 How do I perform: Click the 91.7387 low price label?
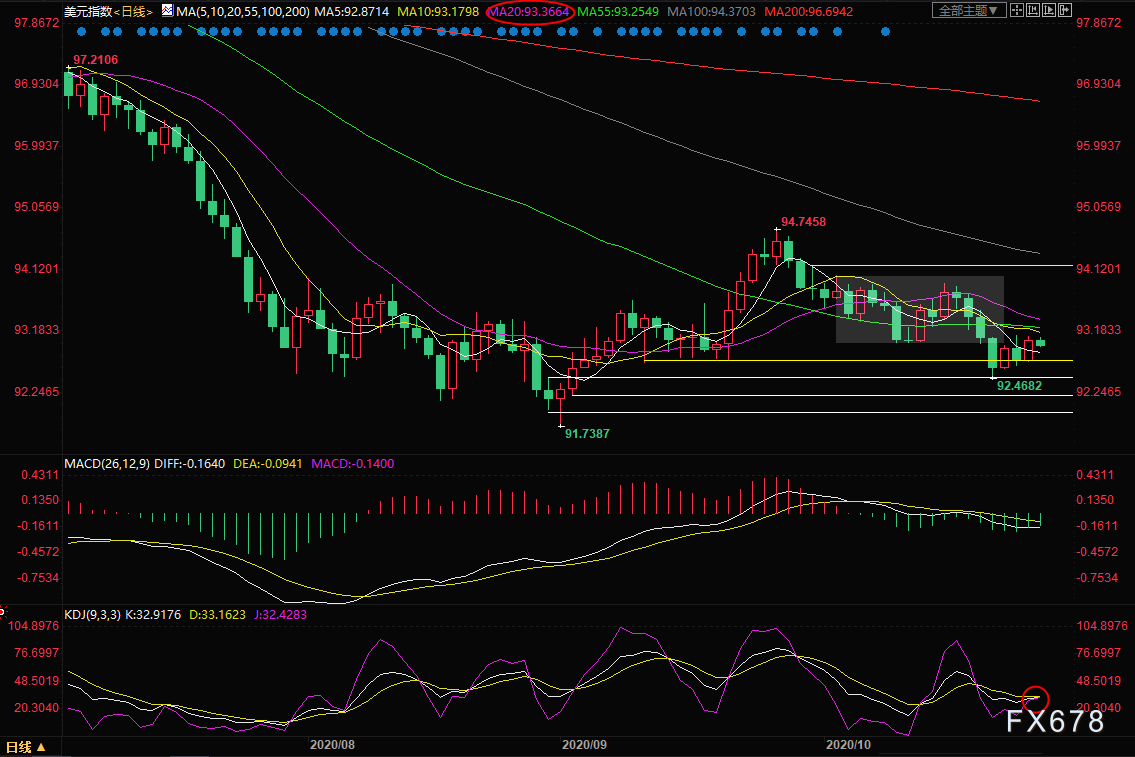[587, 434]
